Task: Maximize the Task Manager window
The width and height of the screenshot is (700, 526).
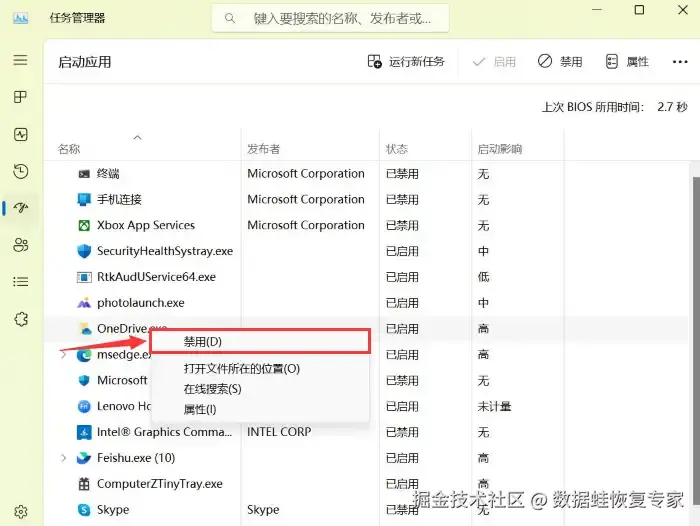Action: 639,10
